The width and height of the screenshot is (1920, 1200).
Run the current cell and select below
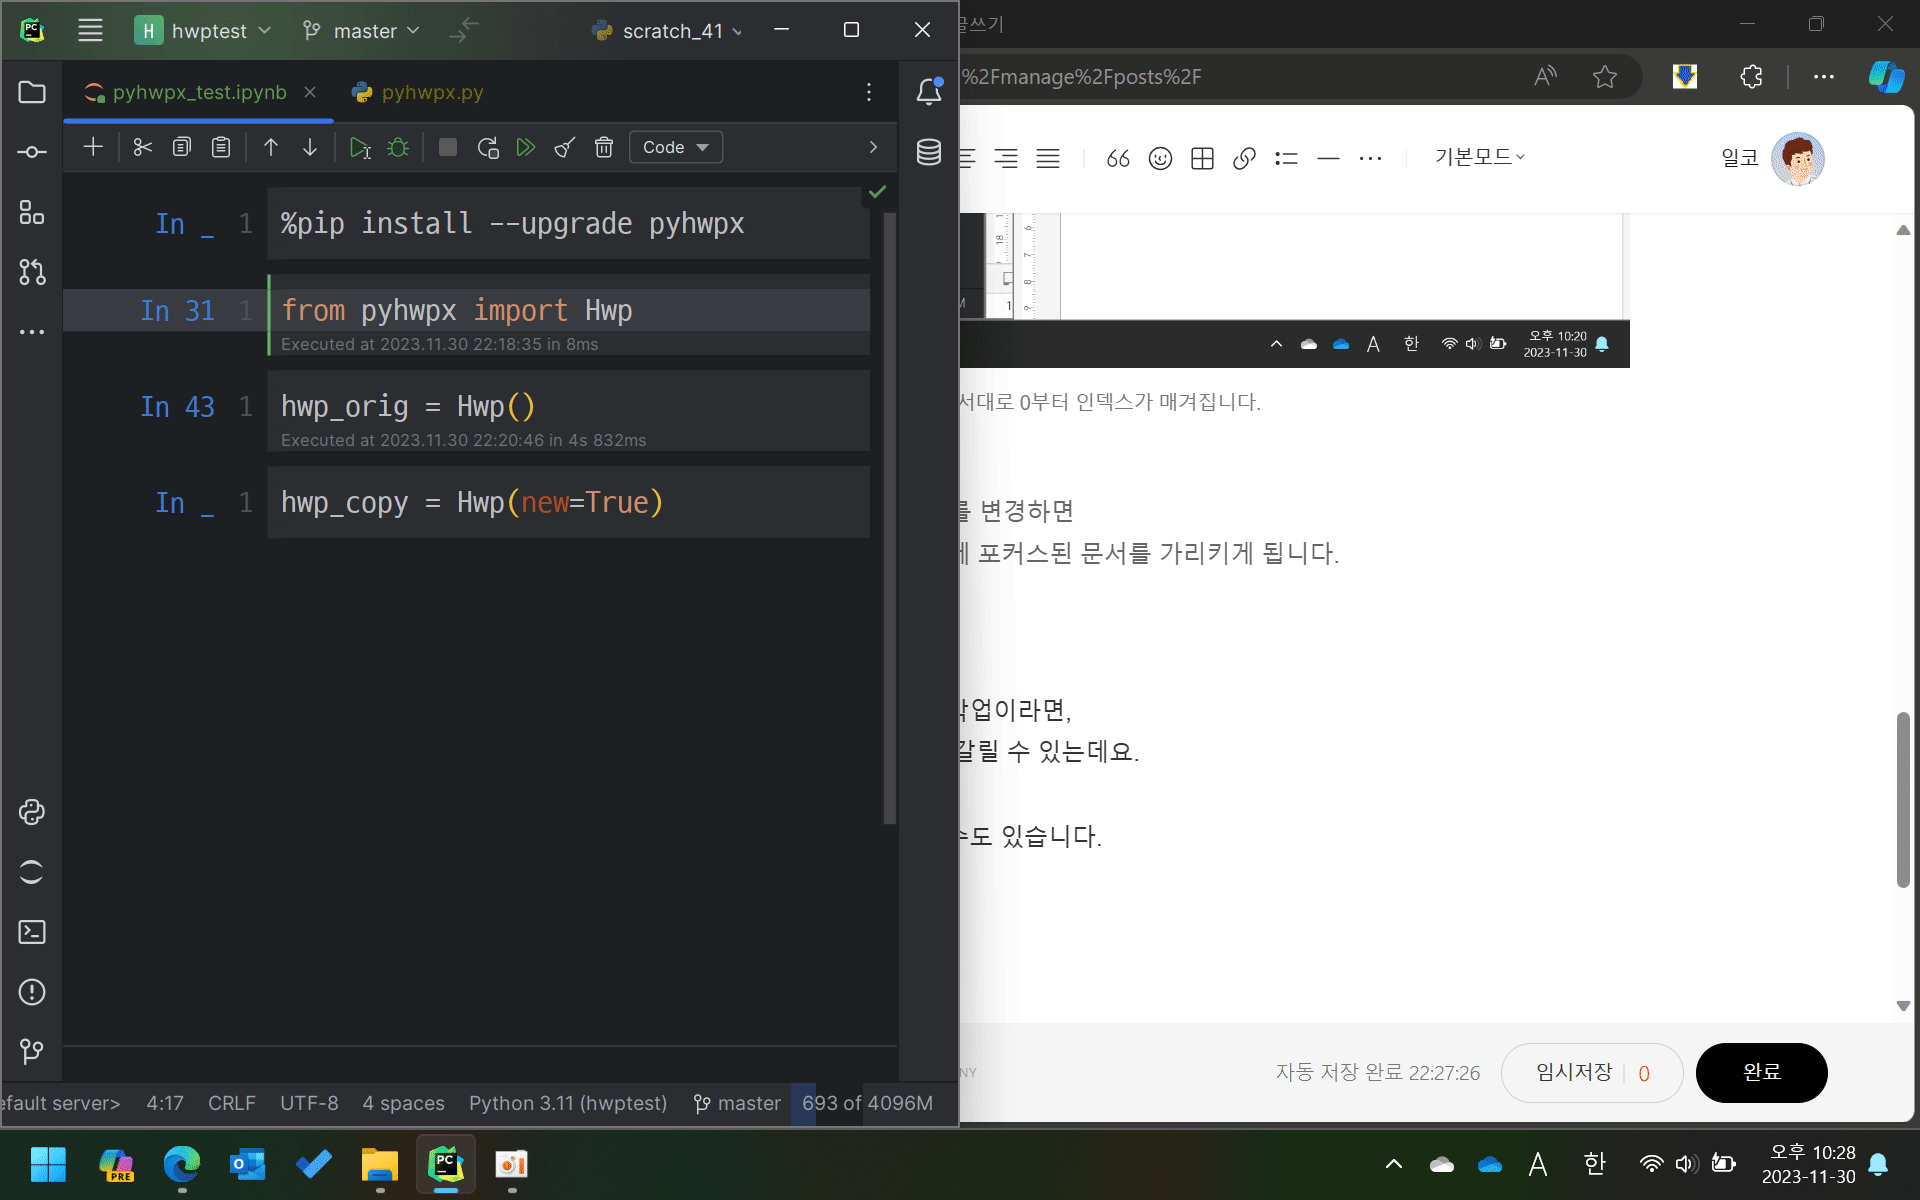tap(360, 147)
